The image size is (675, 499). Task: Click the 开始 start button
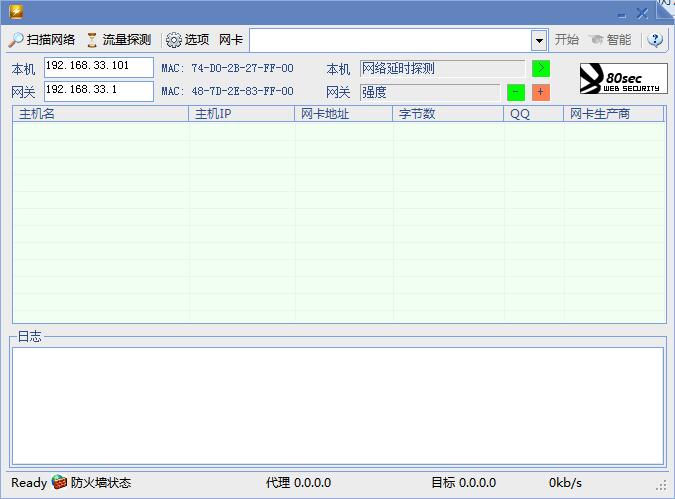(x=566, y=40)
